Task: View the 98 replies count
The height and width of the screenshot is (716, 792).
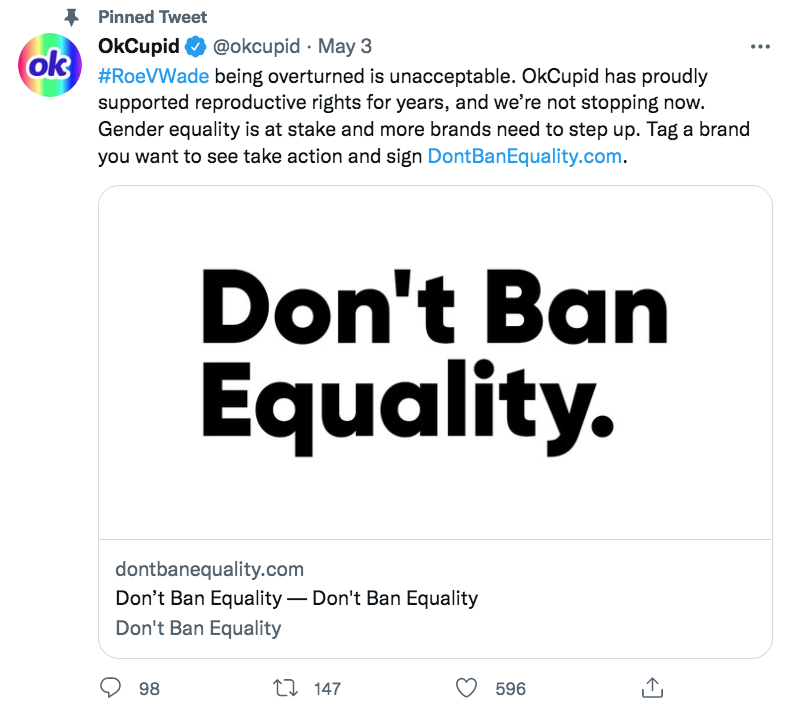Action: point(149,689)
